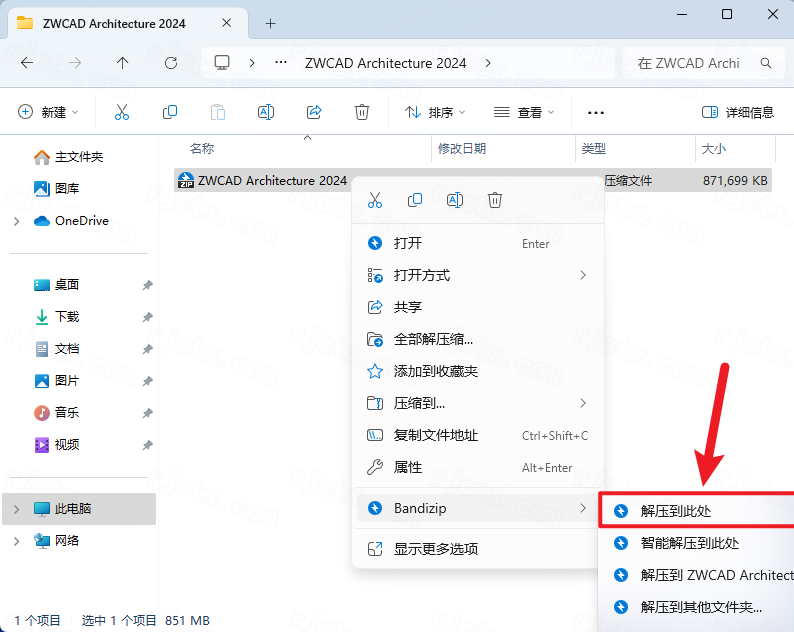Image resolution: width=794 pixels, height=632 pixels.
Task: Expand the 此电脑 tree node
Action: click(x=16, y=509)
